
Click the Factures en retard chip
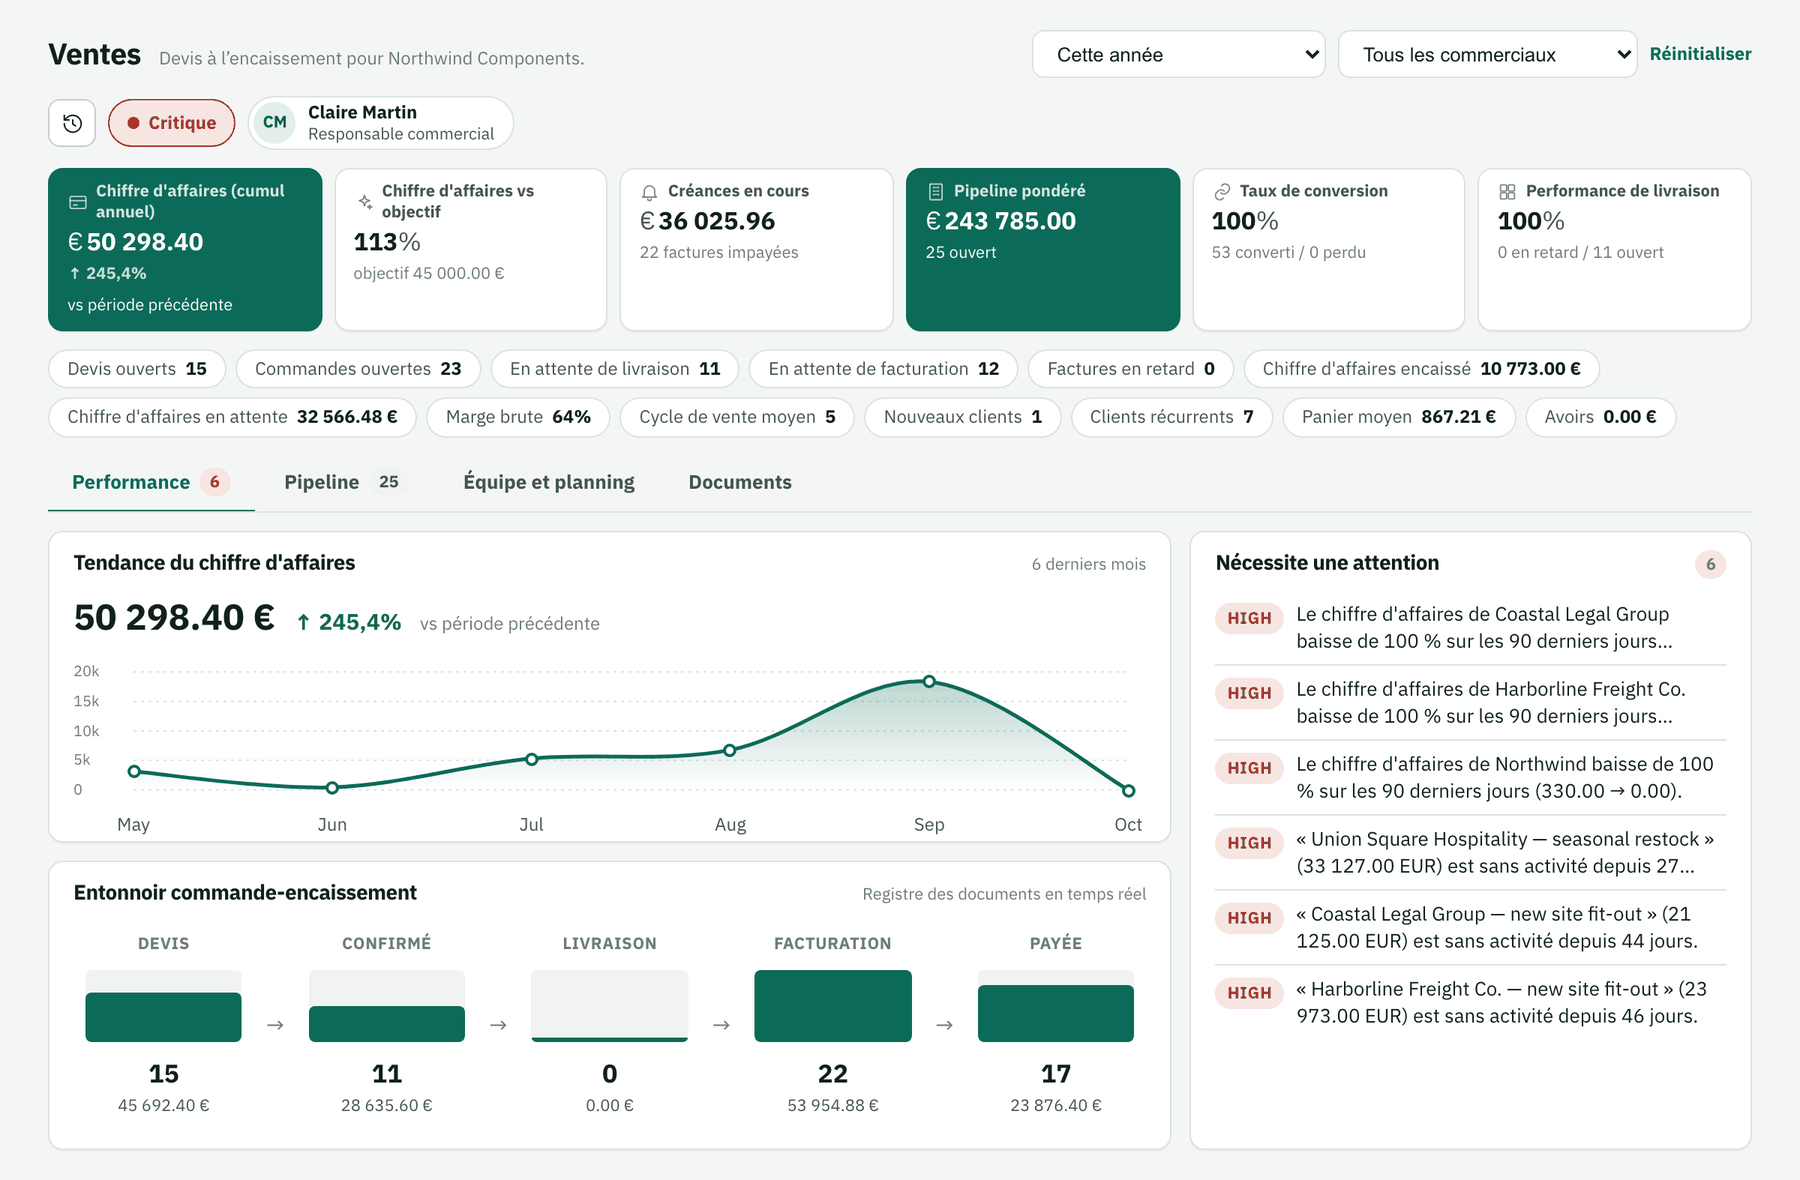(1131, 369)
